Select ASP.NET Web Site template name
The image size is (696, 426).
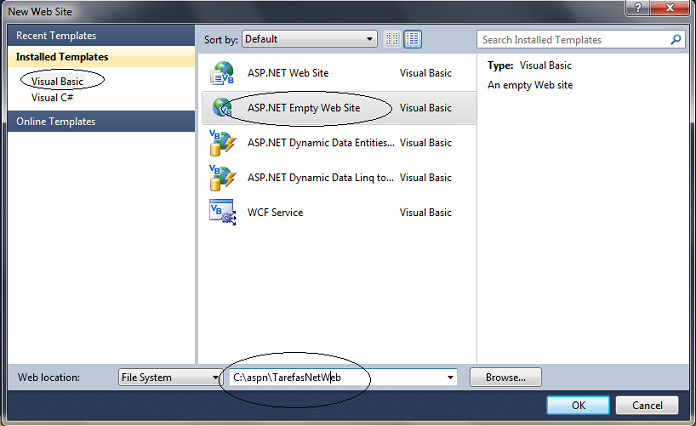tap(288, 73)
